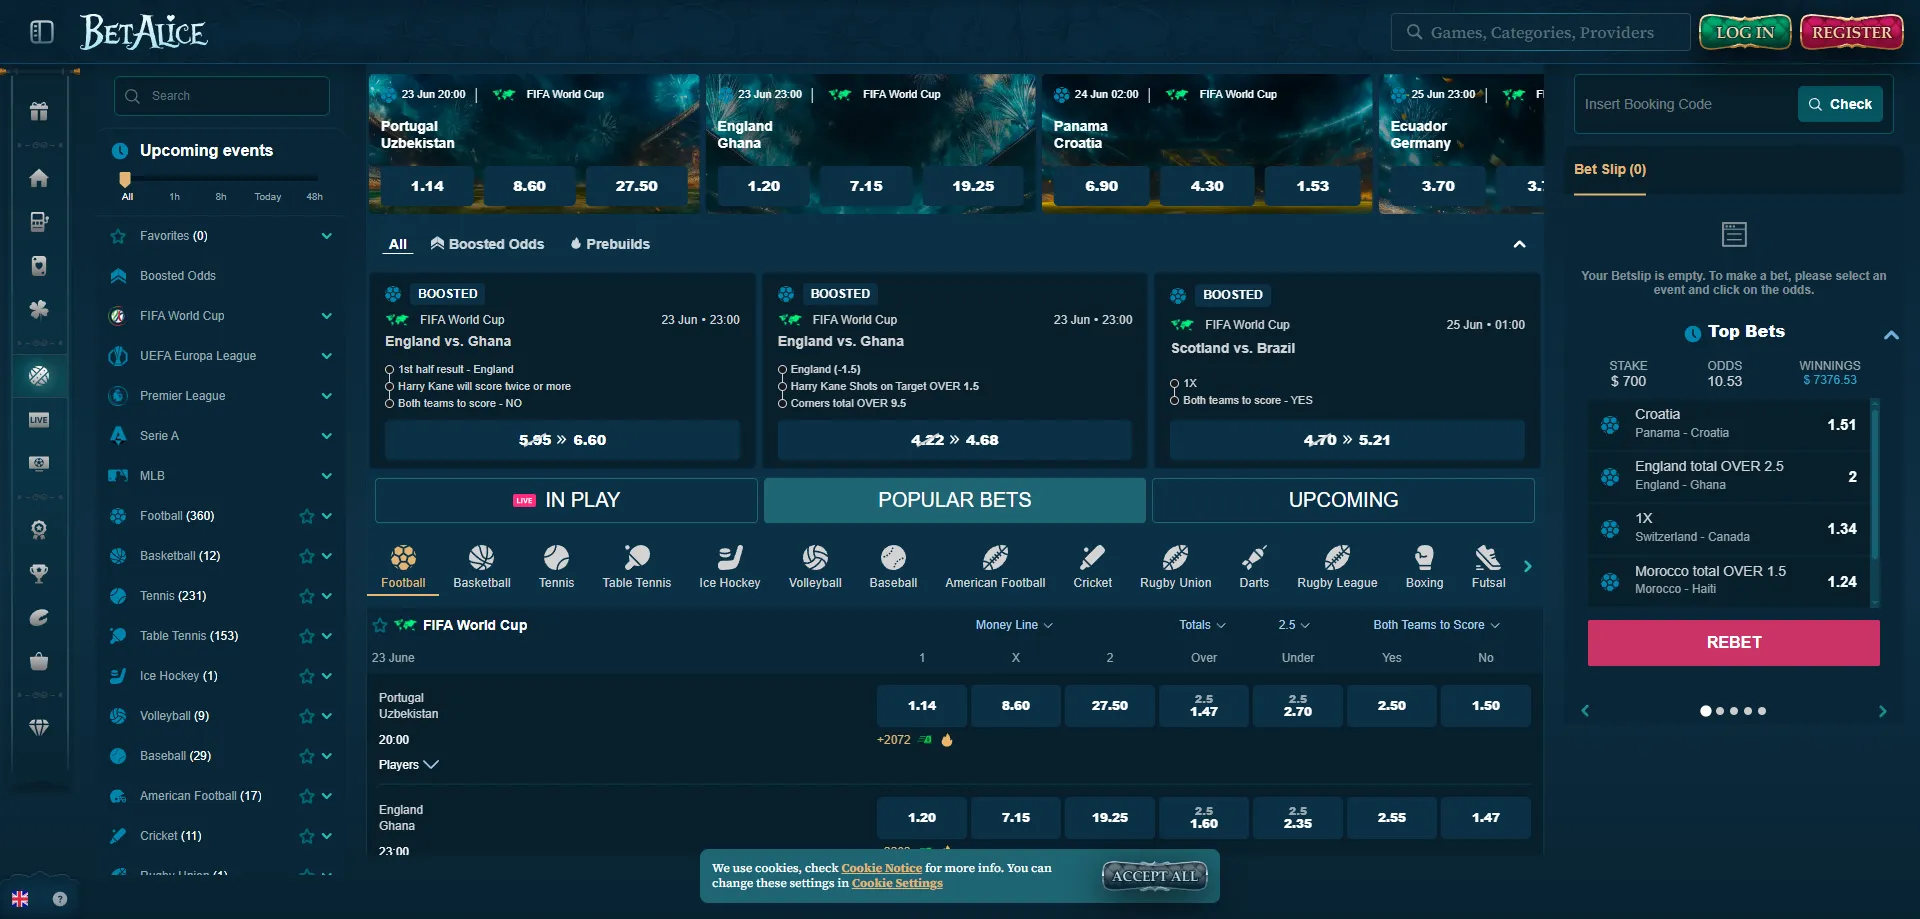Open the Bet Slip (0) tab
Screen dimensions: 1920x919
pyautogui.click(x=1610, y=170)
